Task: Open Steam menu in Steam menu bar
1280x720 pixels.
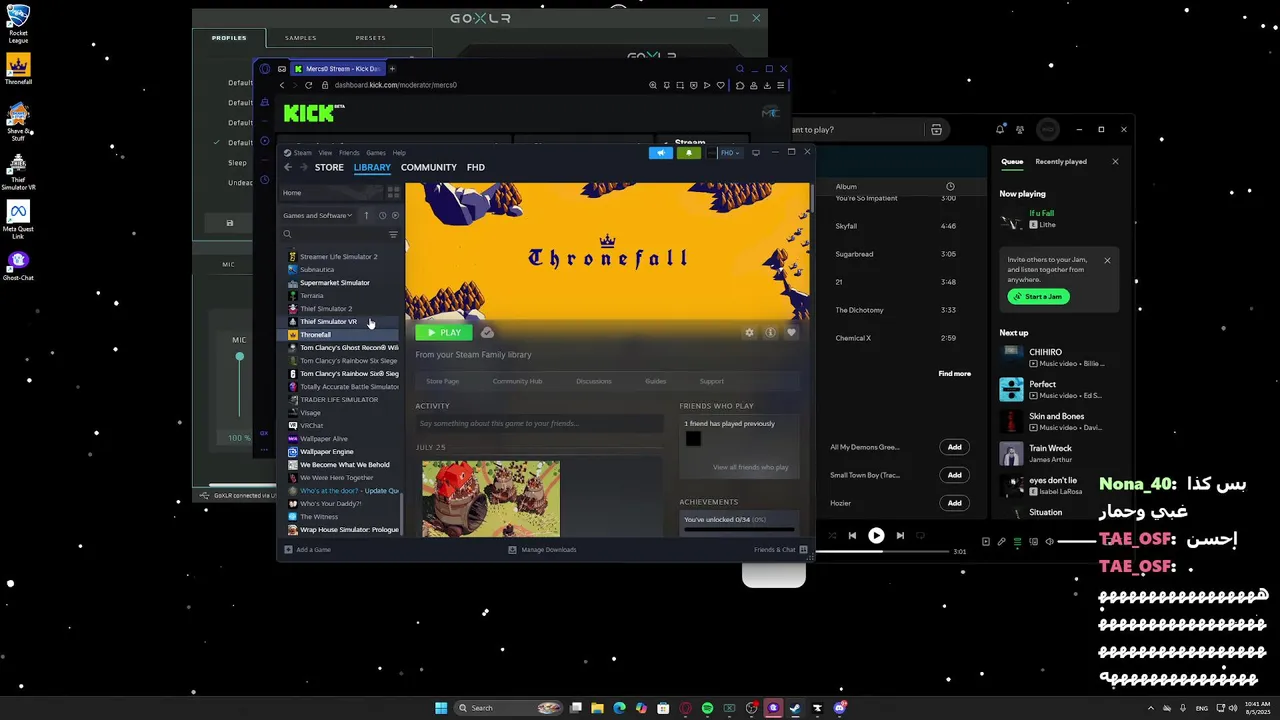Action: point(303,153)
